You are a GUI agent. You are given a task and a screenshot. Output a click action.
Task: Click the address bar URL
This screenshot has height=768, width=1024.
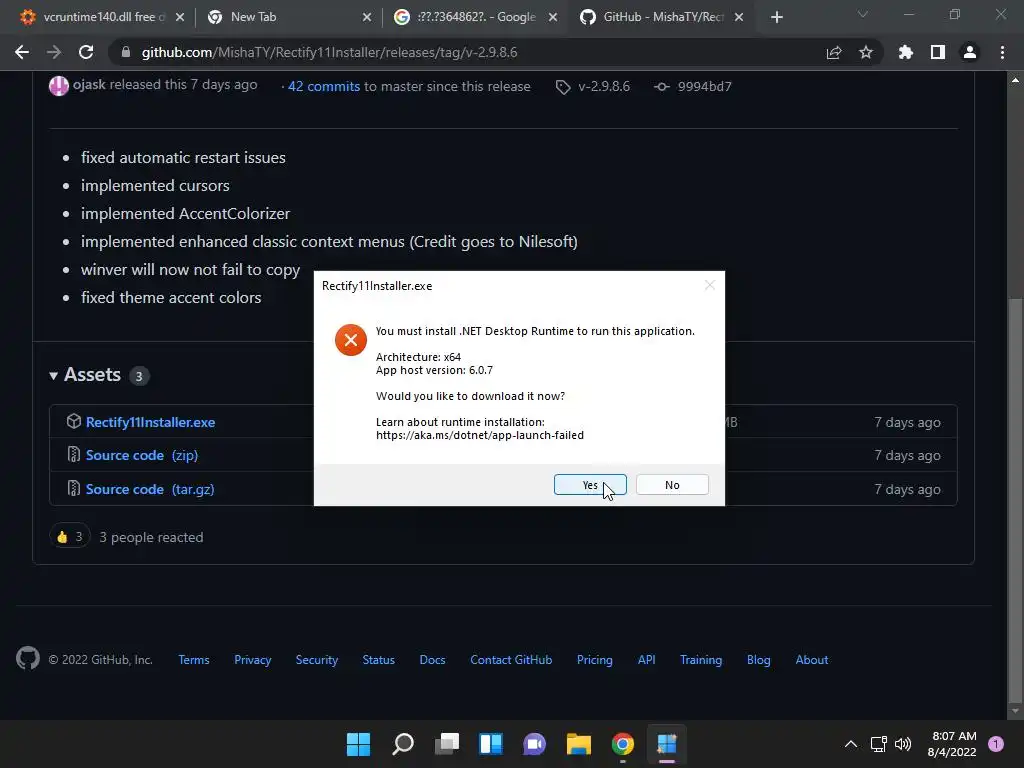click(x=329, y=52)
